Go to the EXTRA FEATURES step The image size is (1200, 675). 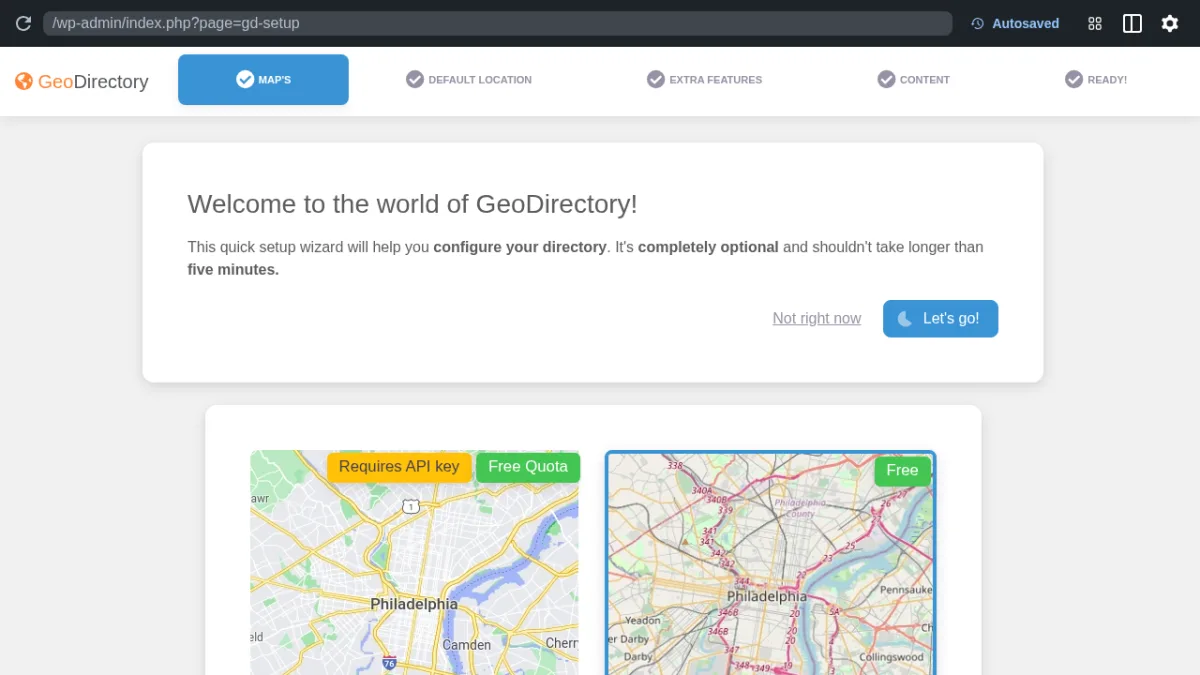point(704,79)
